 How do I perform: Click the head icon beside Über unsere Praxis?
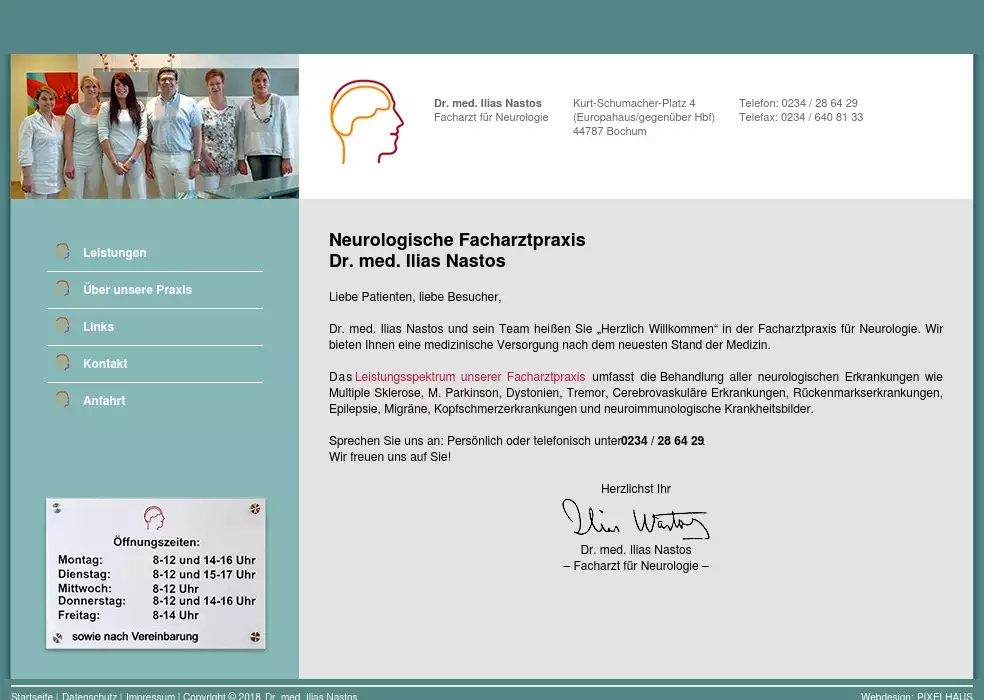click(62, 289)
